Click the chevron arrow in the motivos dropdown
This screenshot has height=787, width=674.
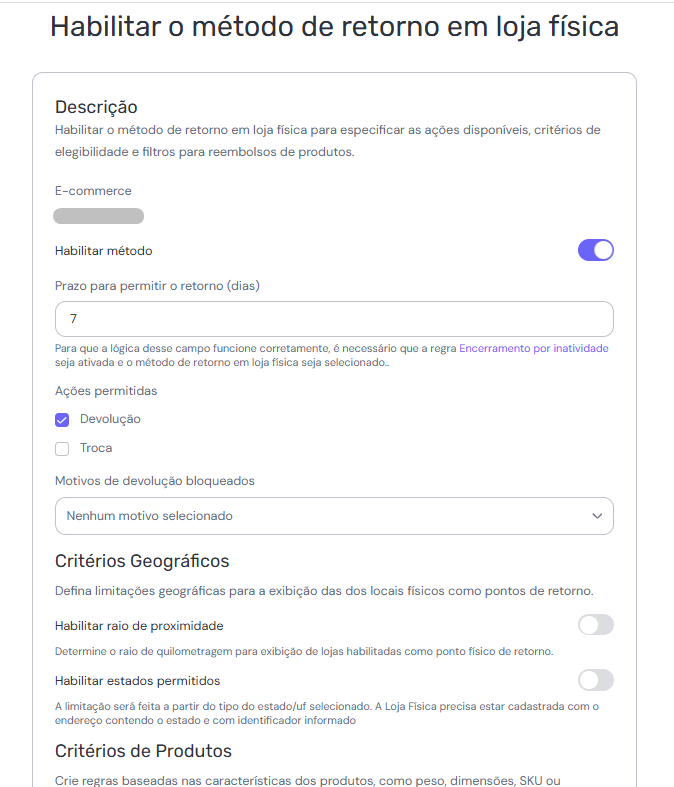point(597,516)
